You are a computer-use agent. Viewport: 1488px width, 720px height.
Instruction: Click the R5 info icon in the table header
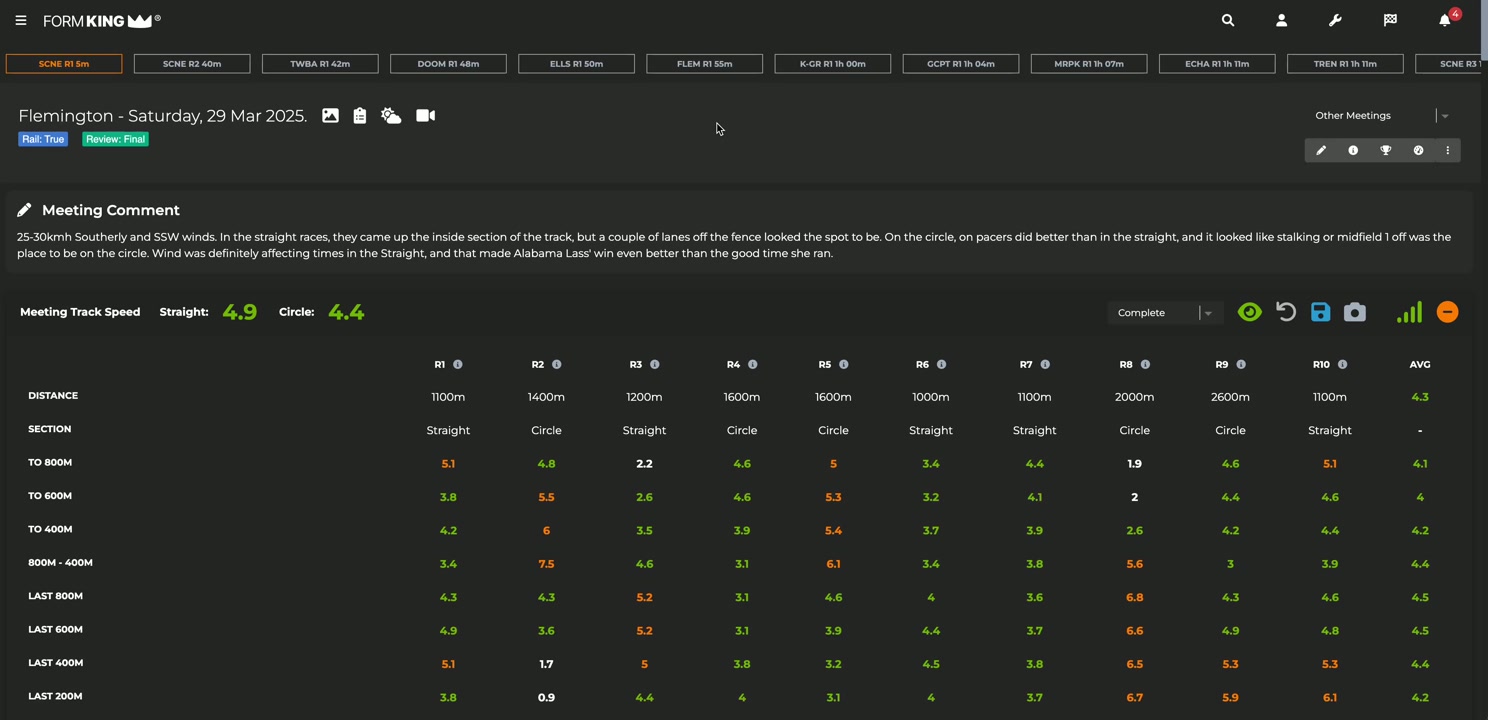click(x=843, y=364)
